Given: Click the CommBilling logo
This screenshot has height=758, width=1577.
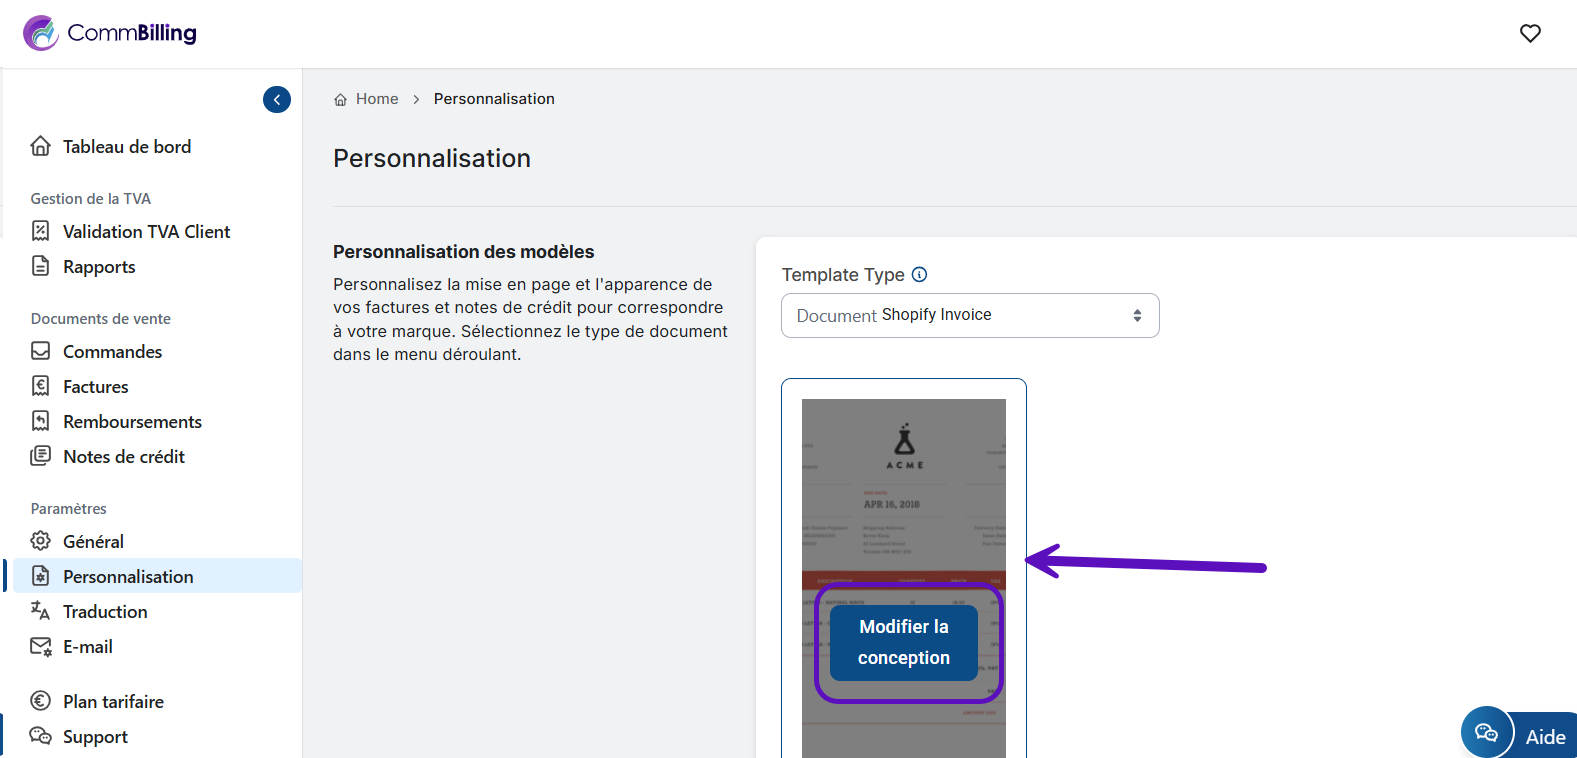Looking at the screenshot, I should [110, 33].
